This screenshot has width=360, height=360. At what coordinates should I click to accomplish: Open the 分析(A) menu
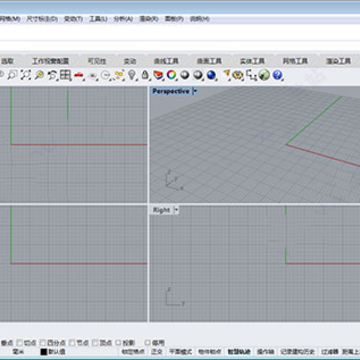point(123,19)
